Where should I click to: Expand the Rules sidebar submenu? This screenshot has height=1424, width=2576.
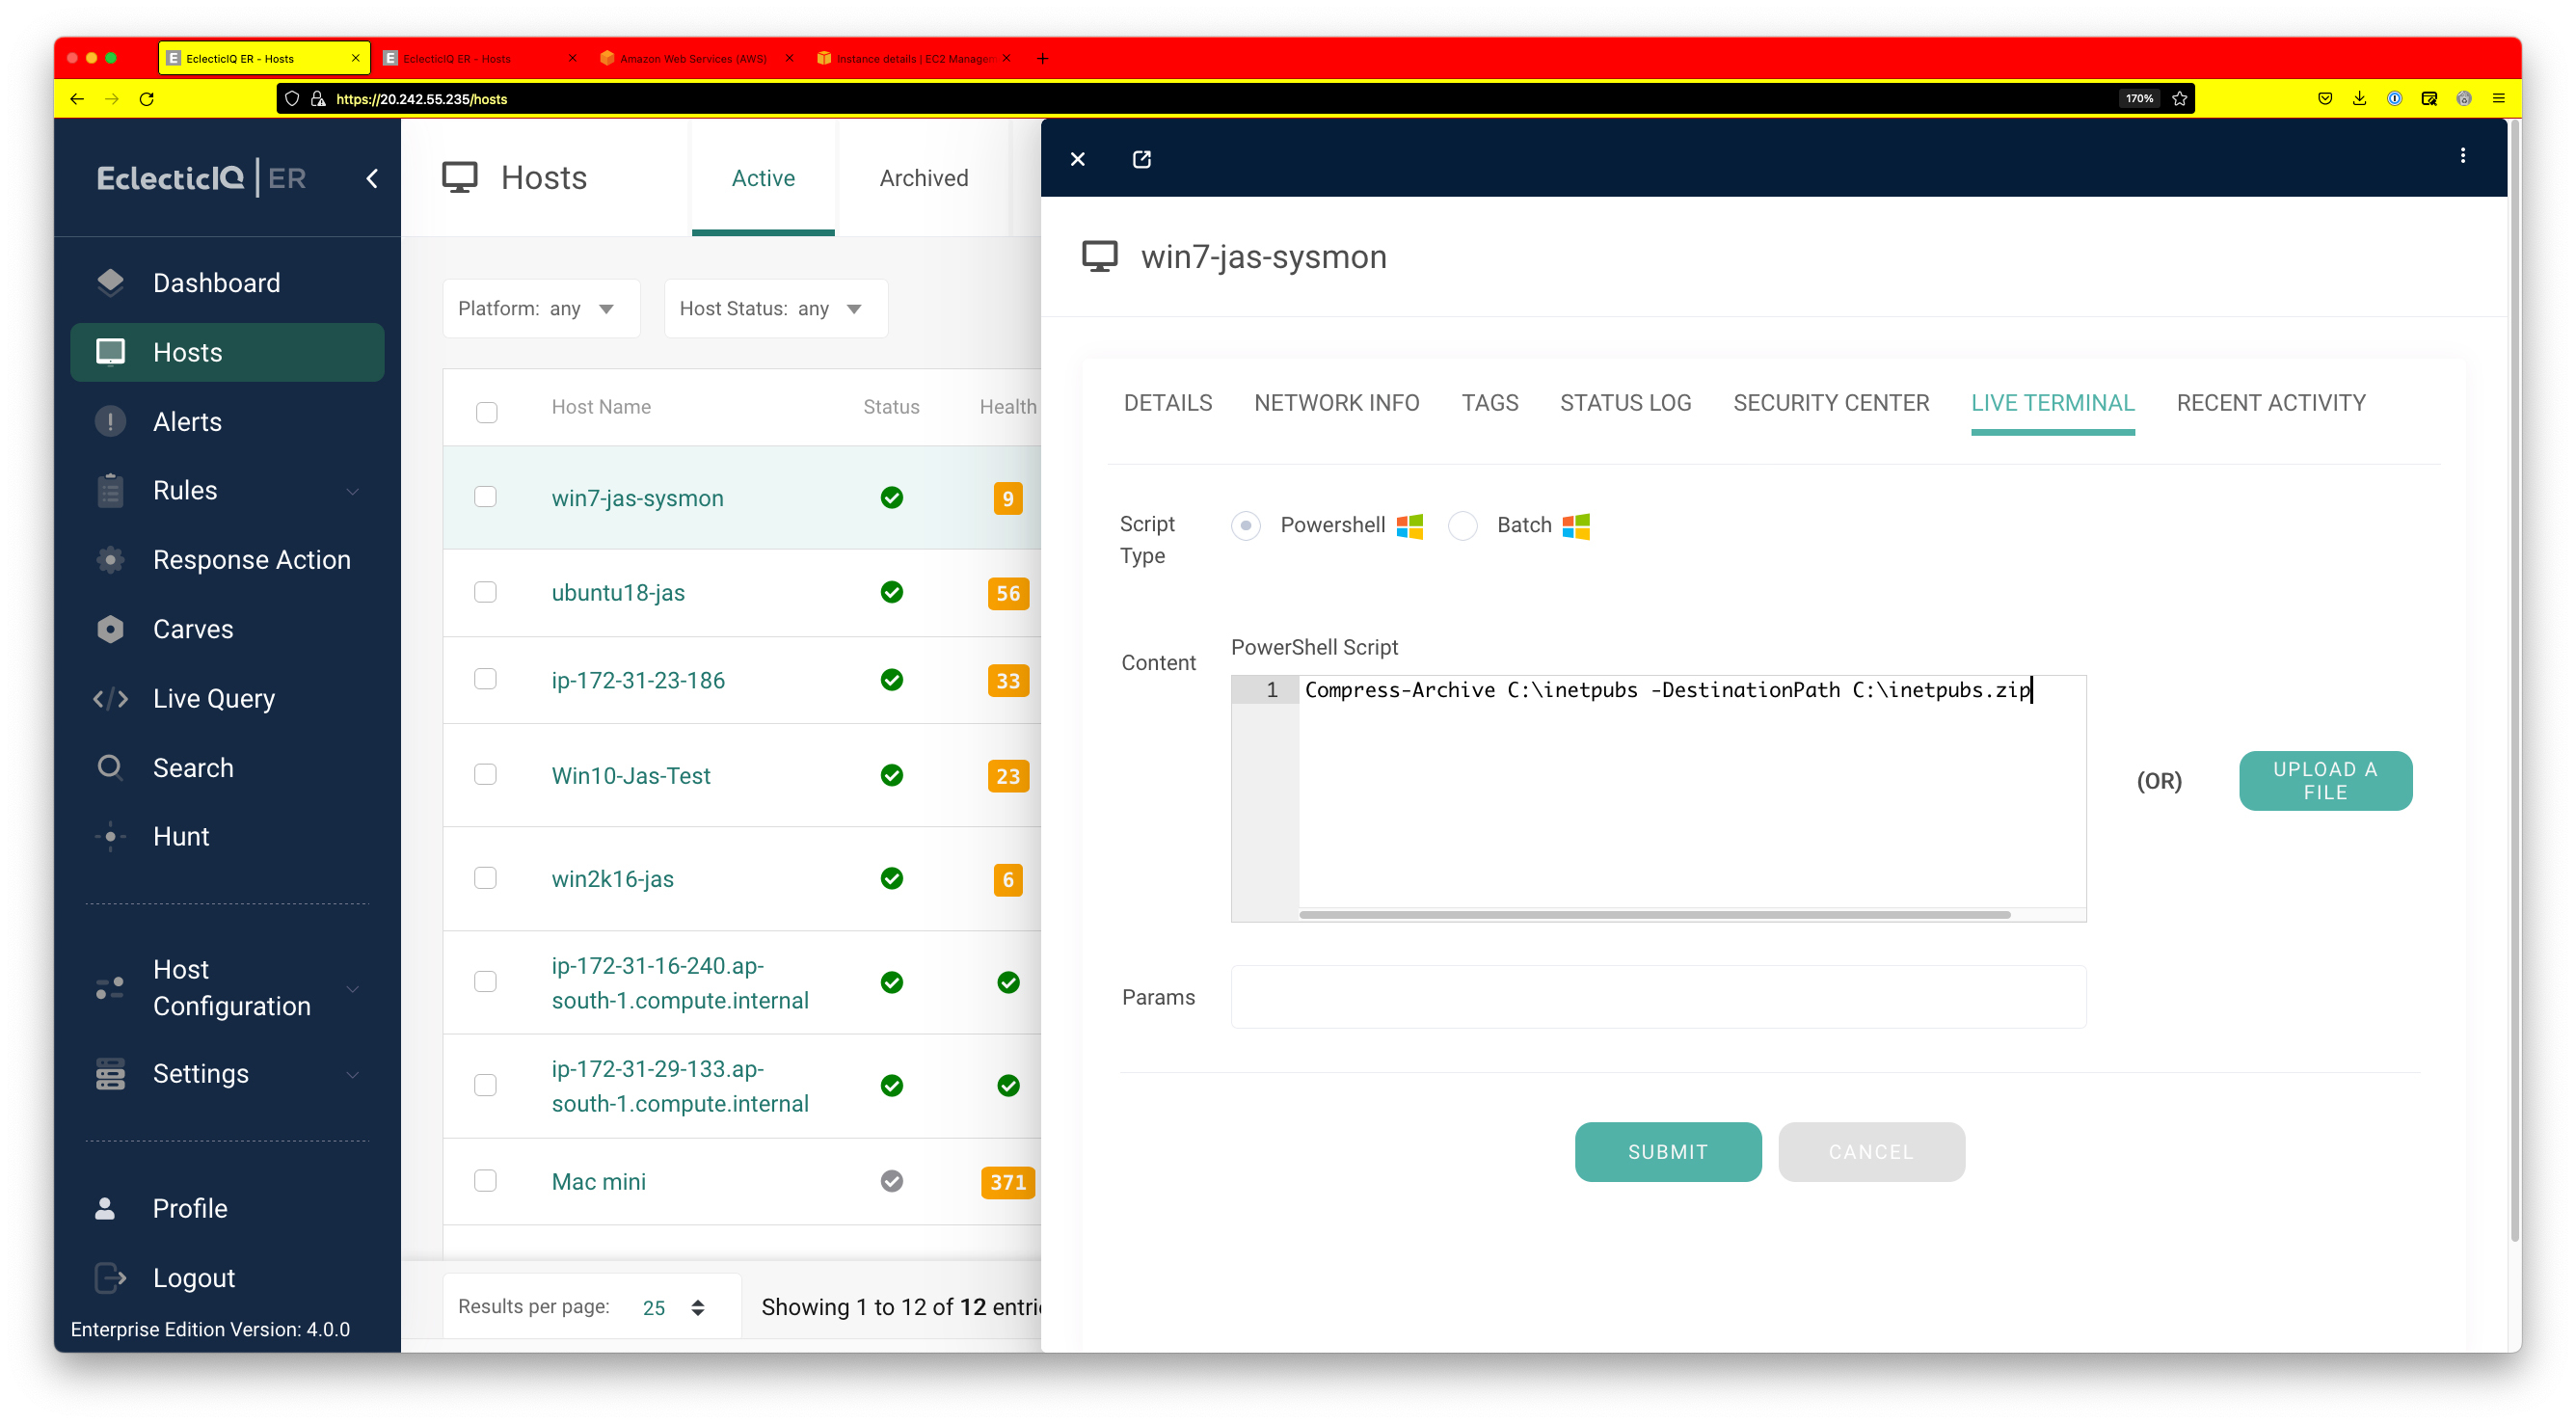352,491
